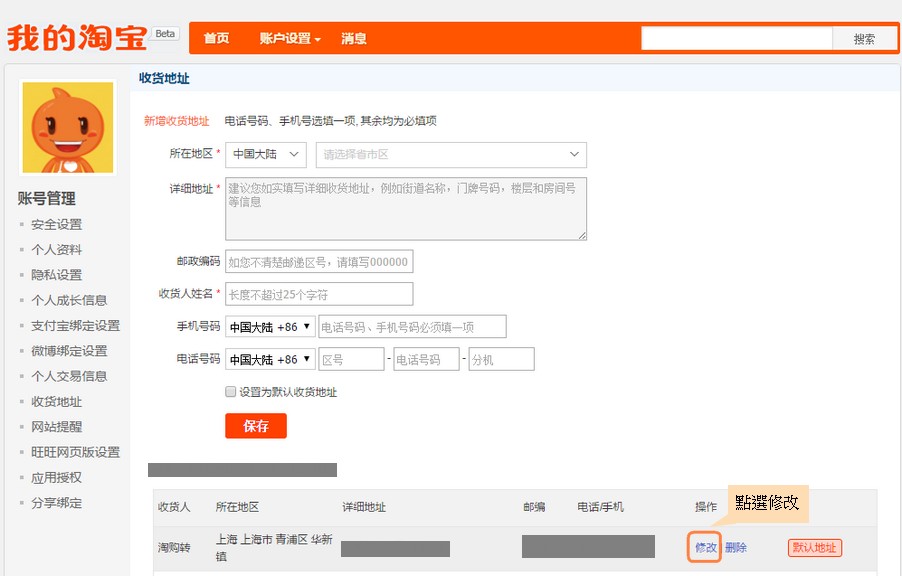Open the 电话号码 country code dropdown
The image size is (902, 576).
coord(270,360)
